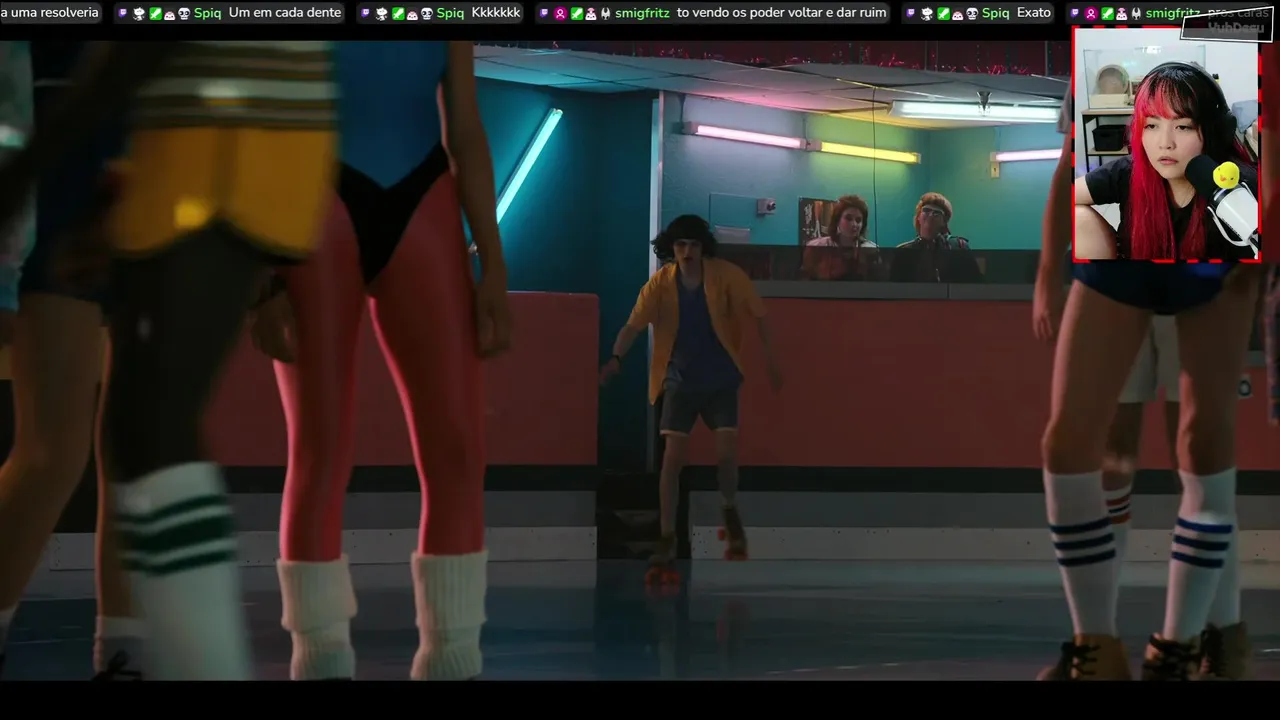1280x720 pixels.
Task: Click the streamer webcam overlay
Action: click(1167, 144)
